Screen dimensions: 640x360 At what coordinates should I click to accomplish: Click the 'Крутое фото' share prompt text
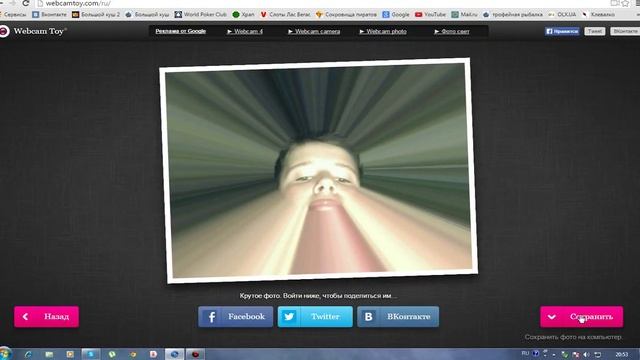[x=318, y=296]
